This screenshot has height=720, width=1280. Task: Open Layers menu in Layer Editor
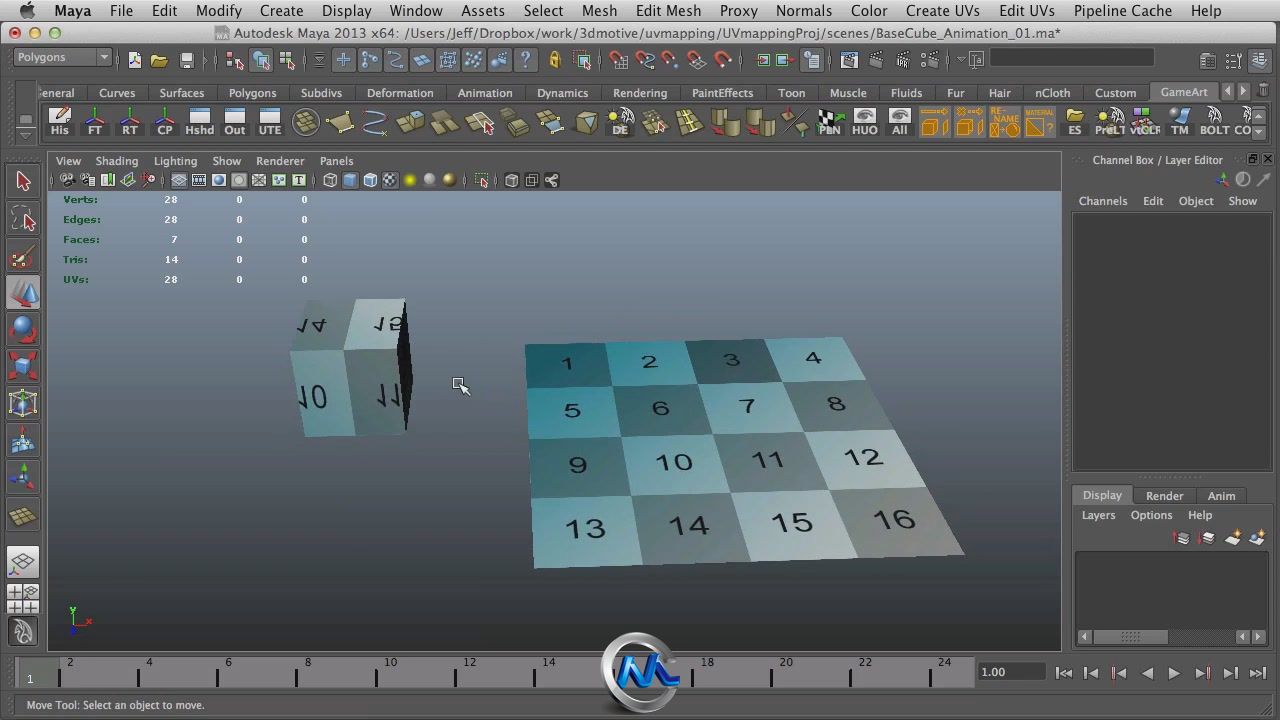[x=1098, y=515]
